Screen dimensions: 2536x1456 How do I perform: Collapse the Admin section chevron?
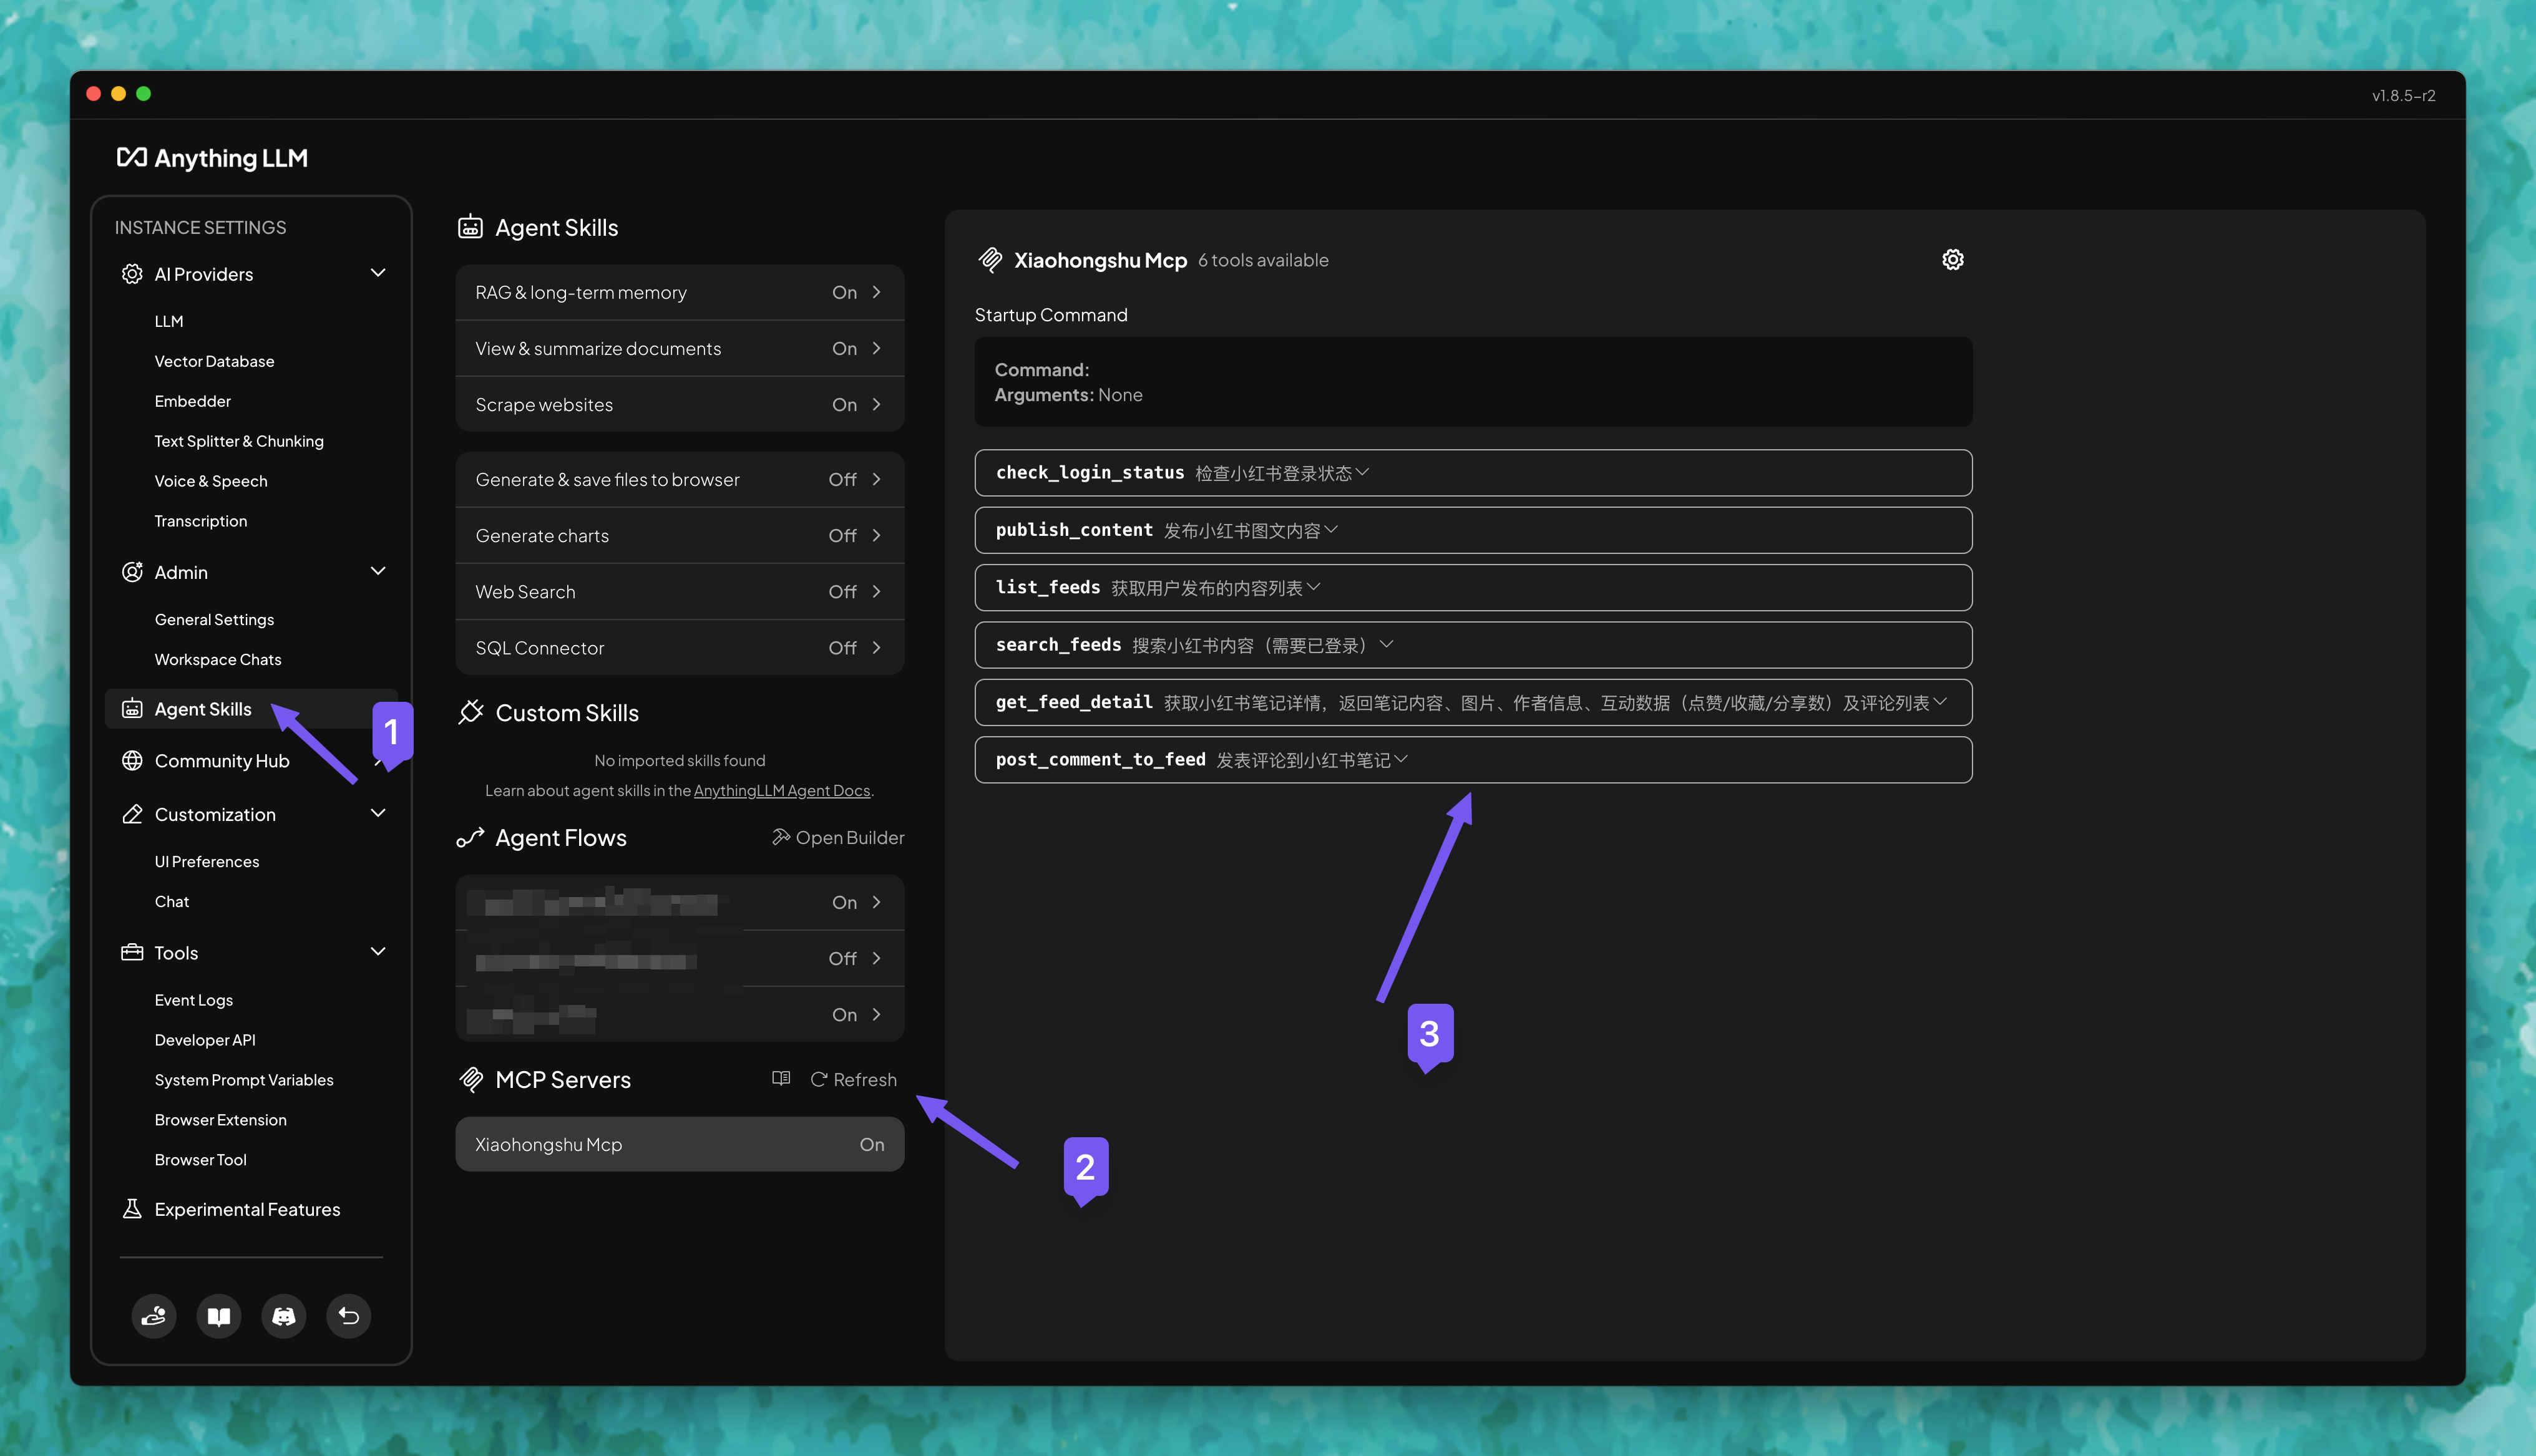coord(378,571)
